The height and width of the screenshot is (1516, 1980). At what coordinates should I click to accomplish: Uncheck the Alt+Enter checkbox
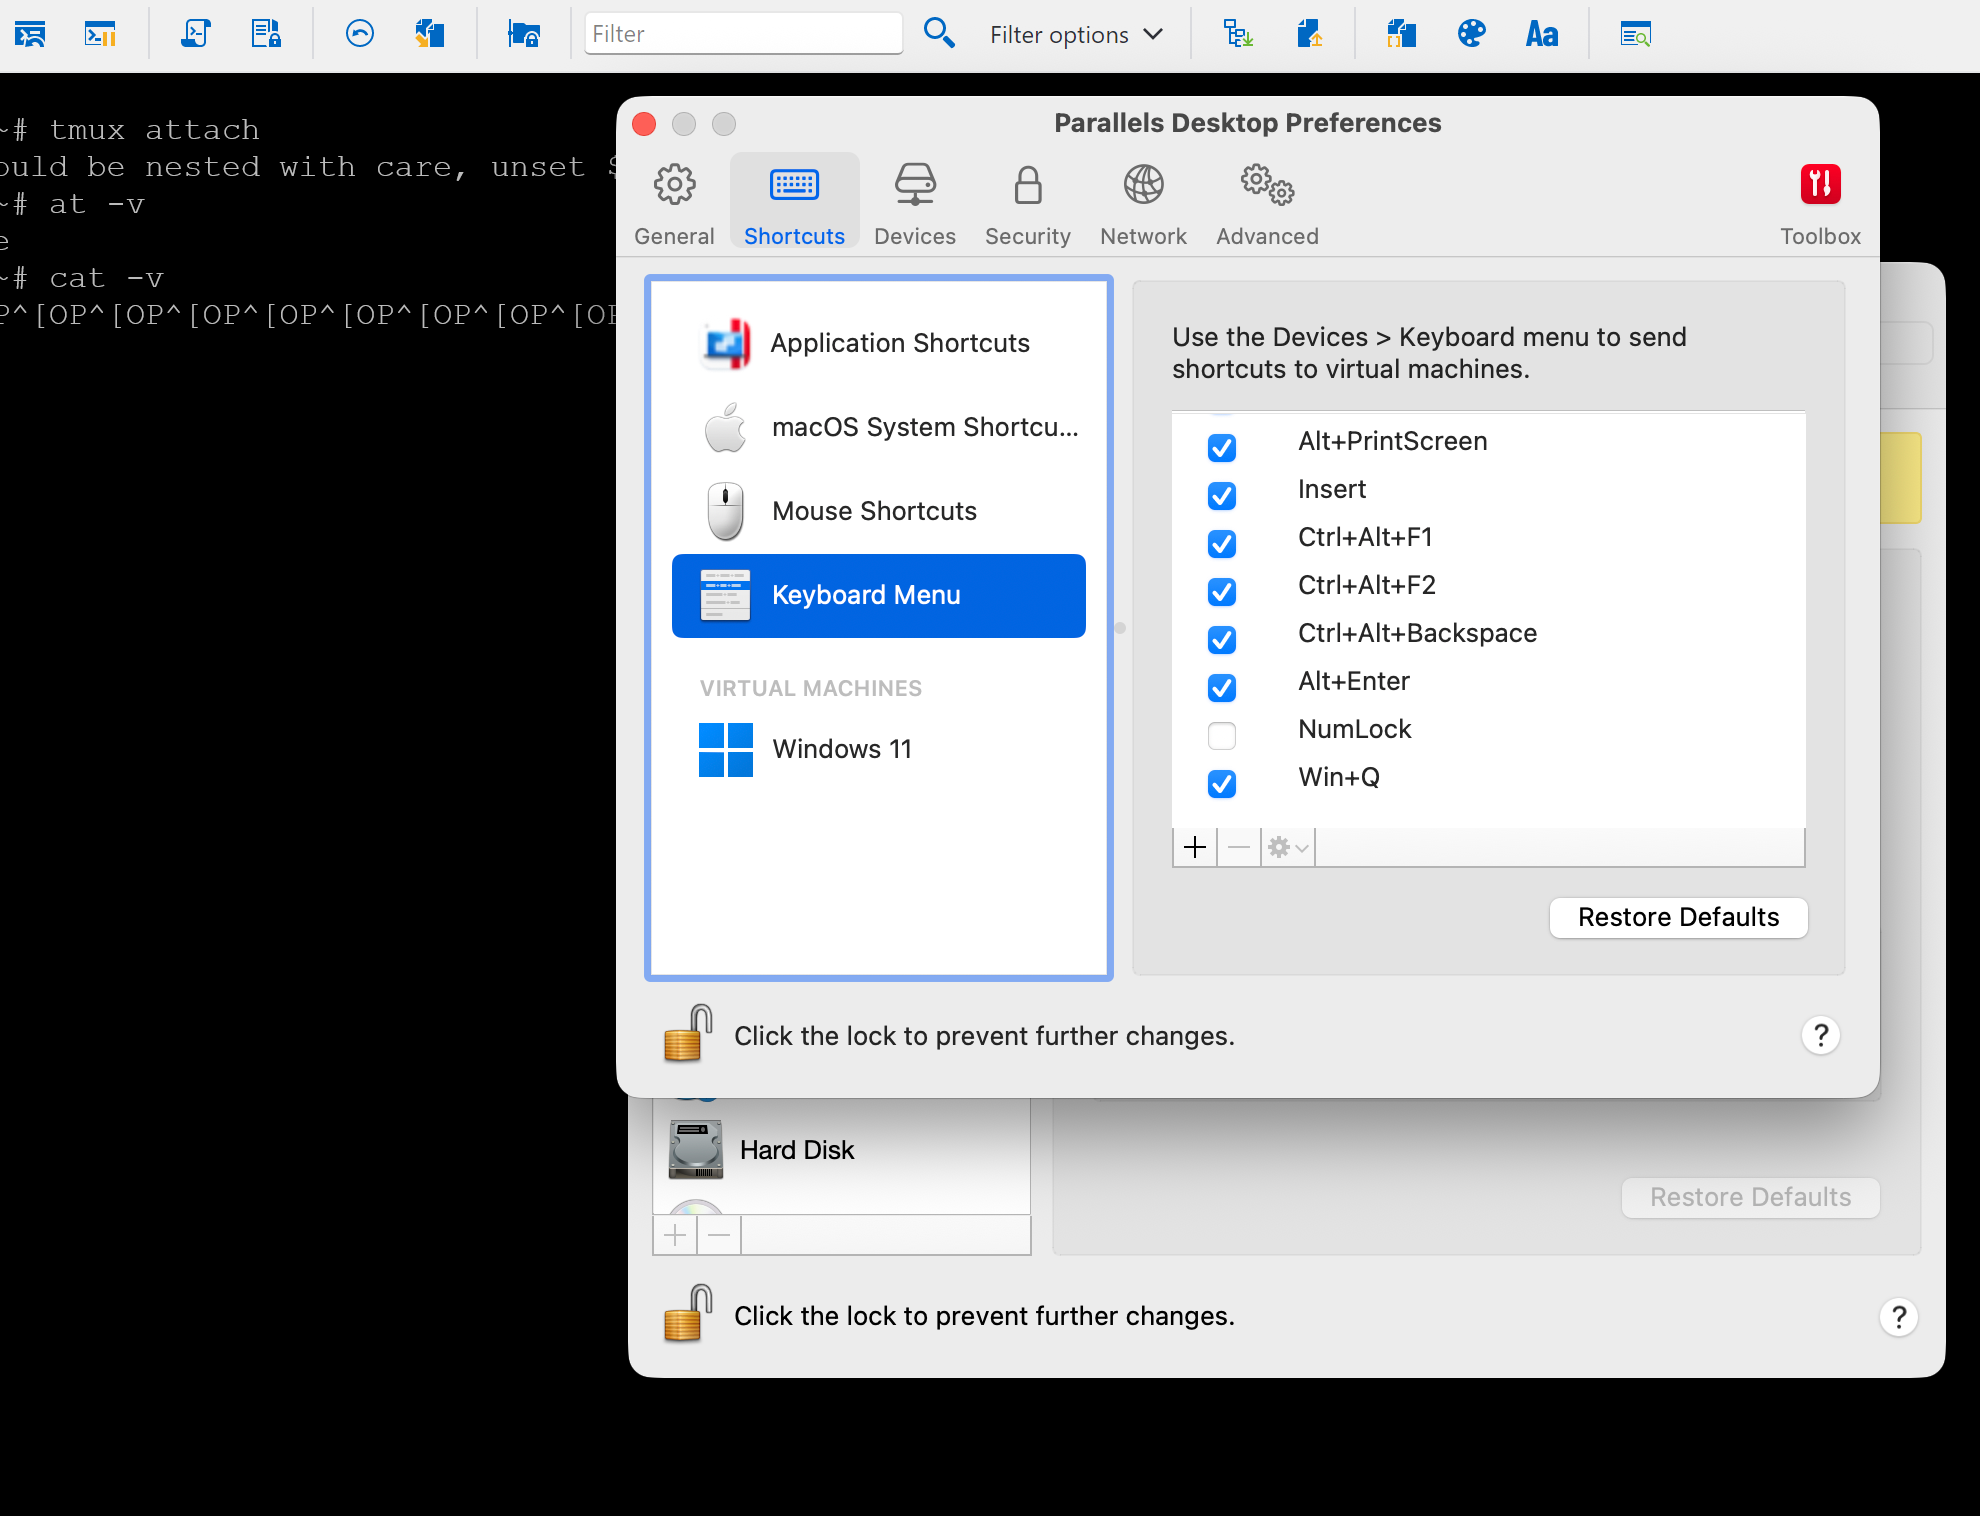[1222, 687]
